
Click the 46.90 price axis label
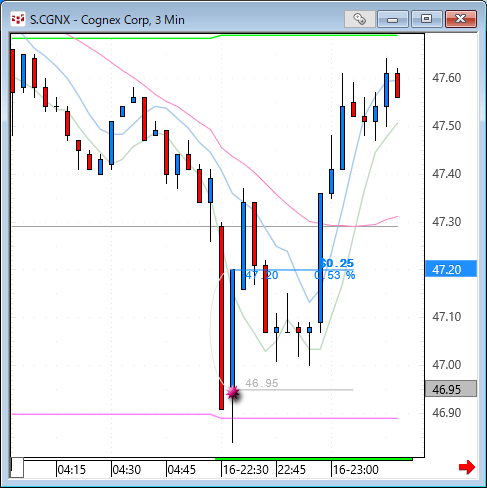pyautogui.click(x=446, y=413)
